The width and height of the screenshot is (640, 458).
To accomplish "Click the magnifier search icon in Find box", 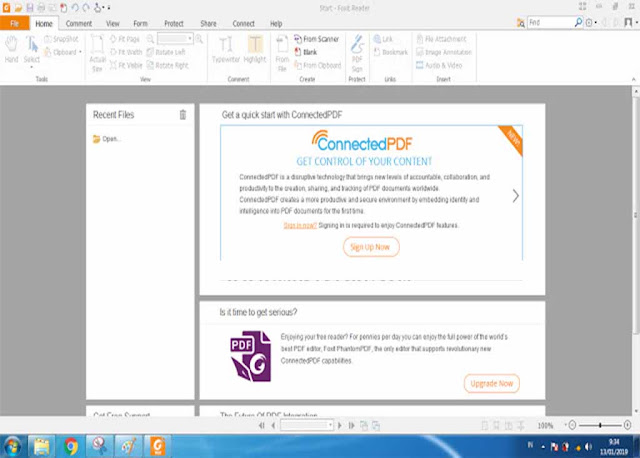I will click(578, 22).
